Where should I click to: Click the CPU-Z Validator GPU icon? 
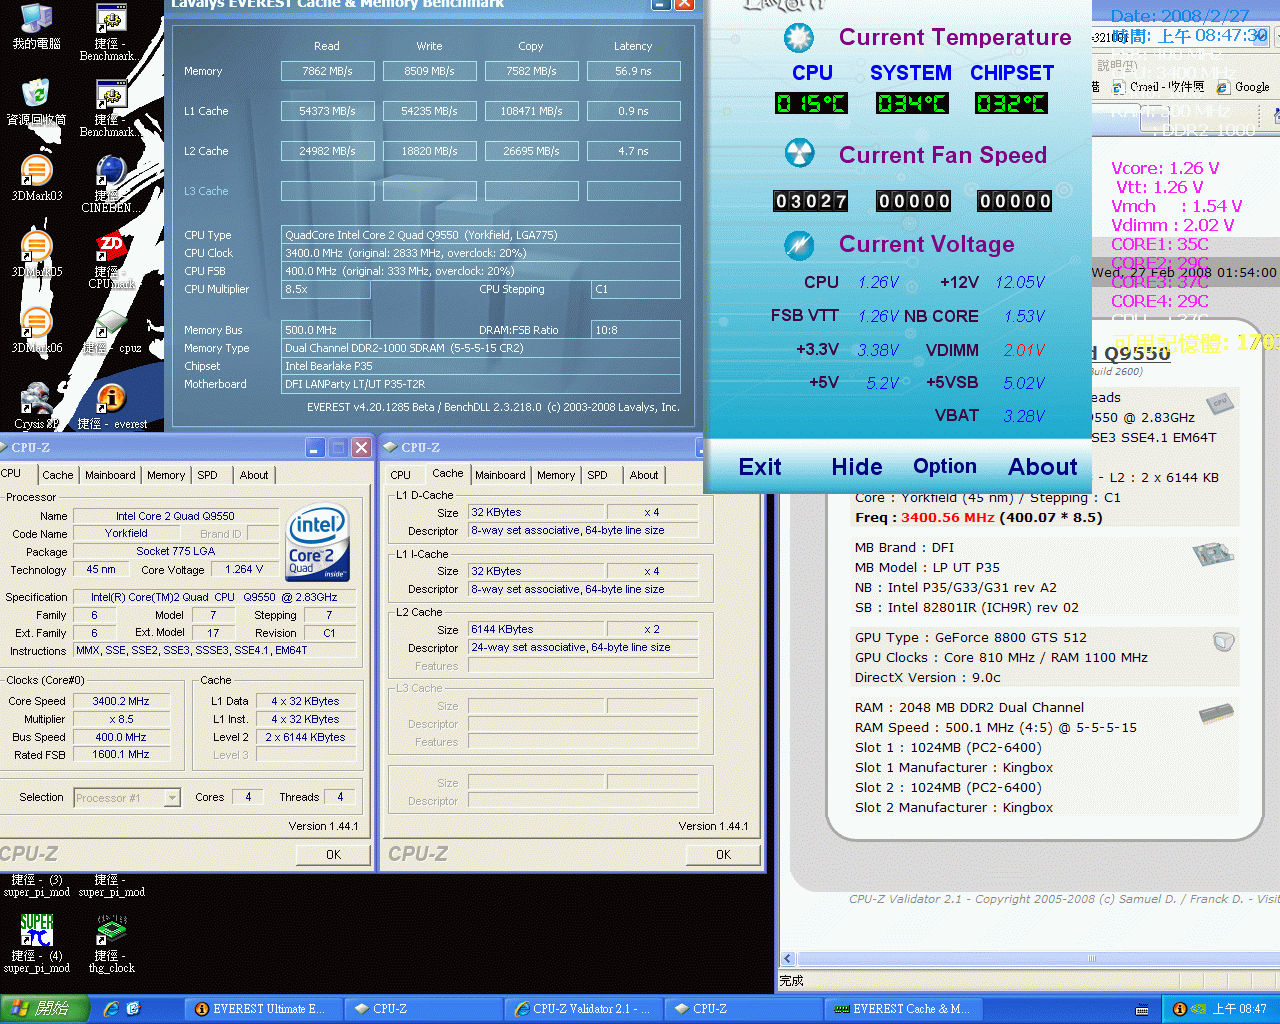[1223, 641]
